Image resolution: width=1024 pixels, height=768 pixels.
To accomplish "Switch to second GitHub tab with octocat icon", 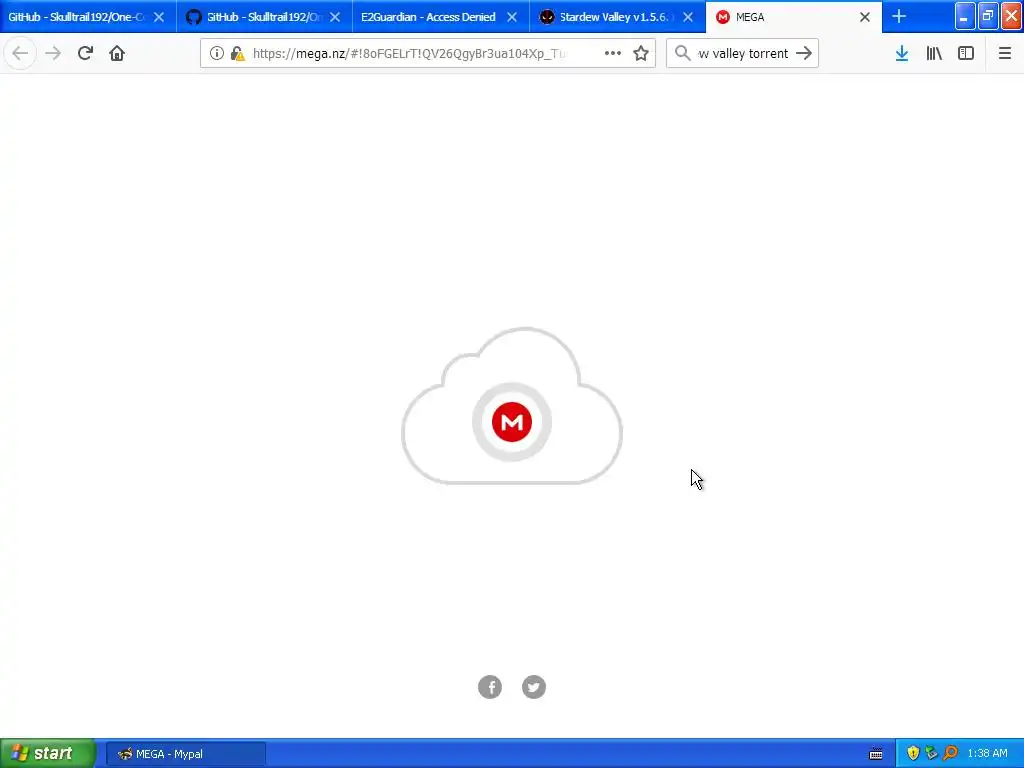I will (255, 17).
